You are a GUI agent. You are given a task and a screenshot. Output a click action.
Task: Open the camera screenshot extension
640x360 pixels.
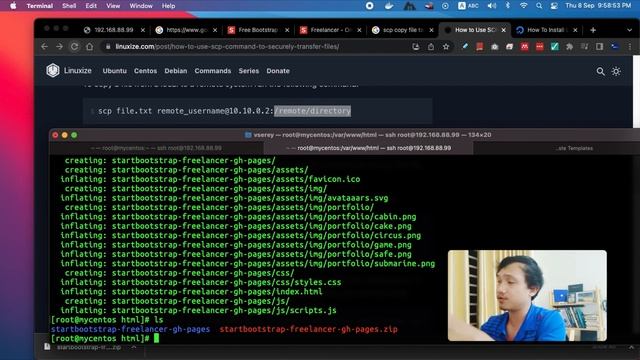495,47
